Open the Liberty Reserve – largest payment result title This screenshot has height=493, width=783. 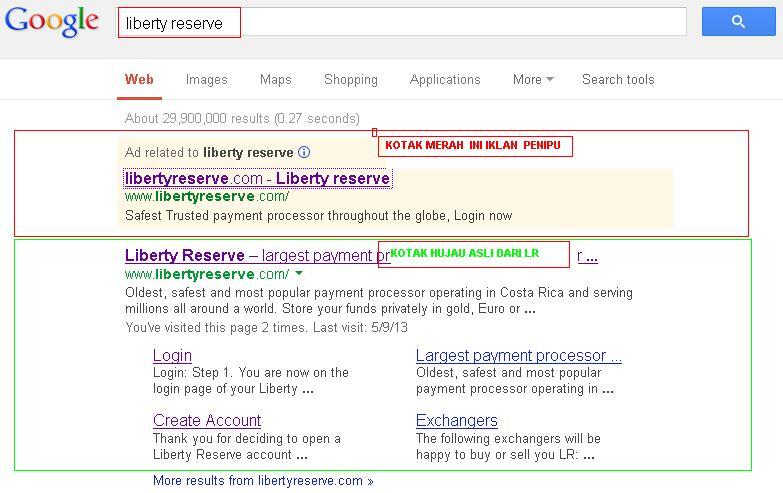pos(257,255)
